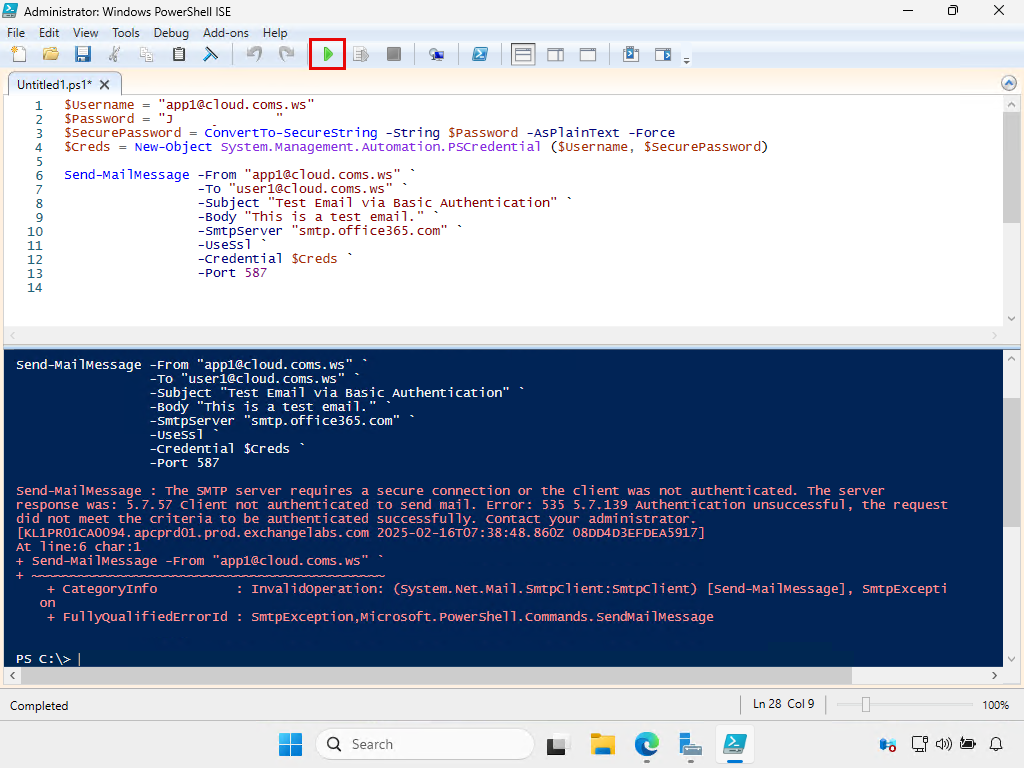
Task: Open the Edit menu
Action: (49, 33)
